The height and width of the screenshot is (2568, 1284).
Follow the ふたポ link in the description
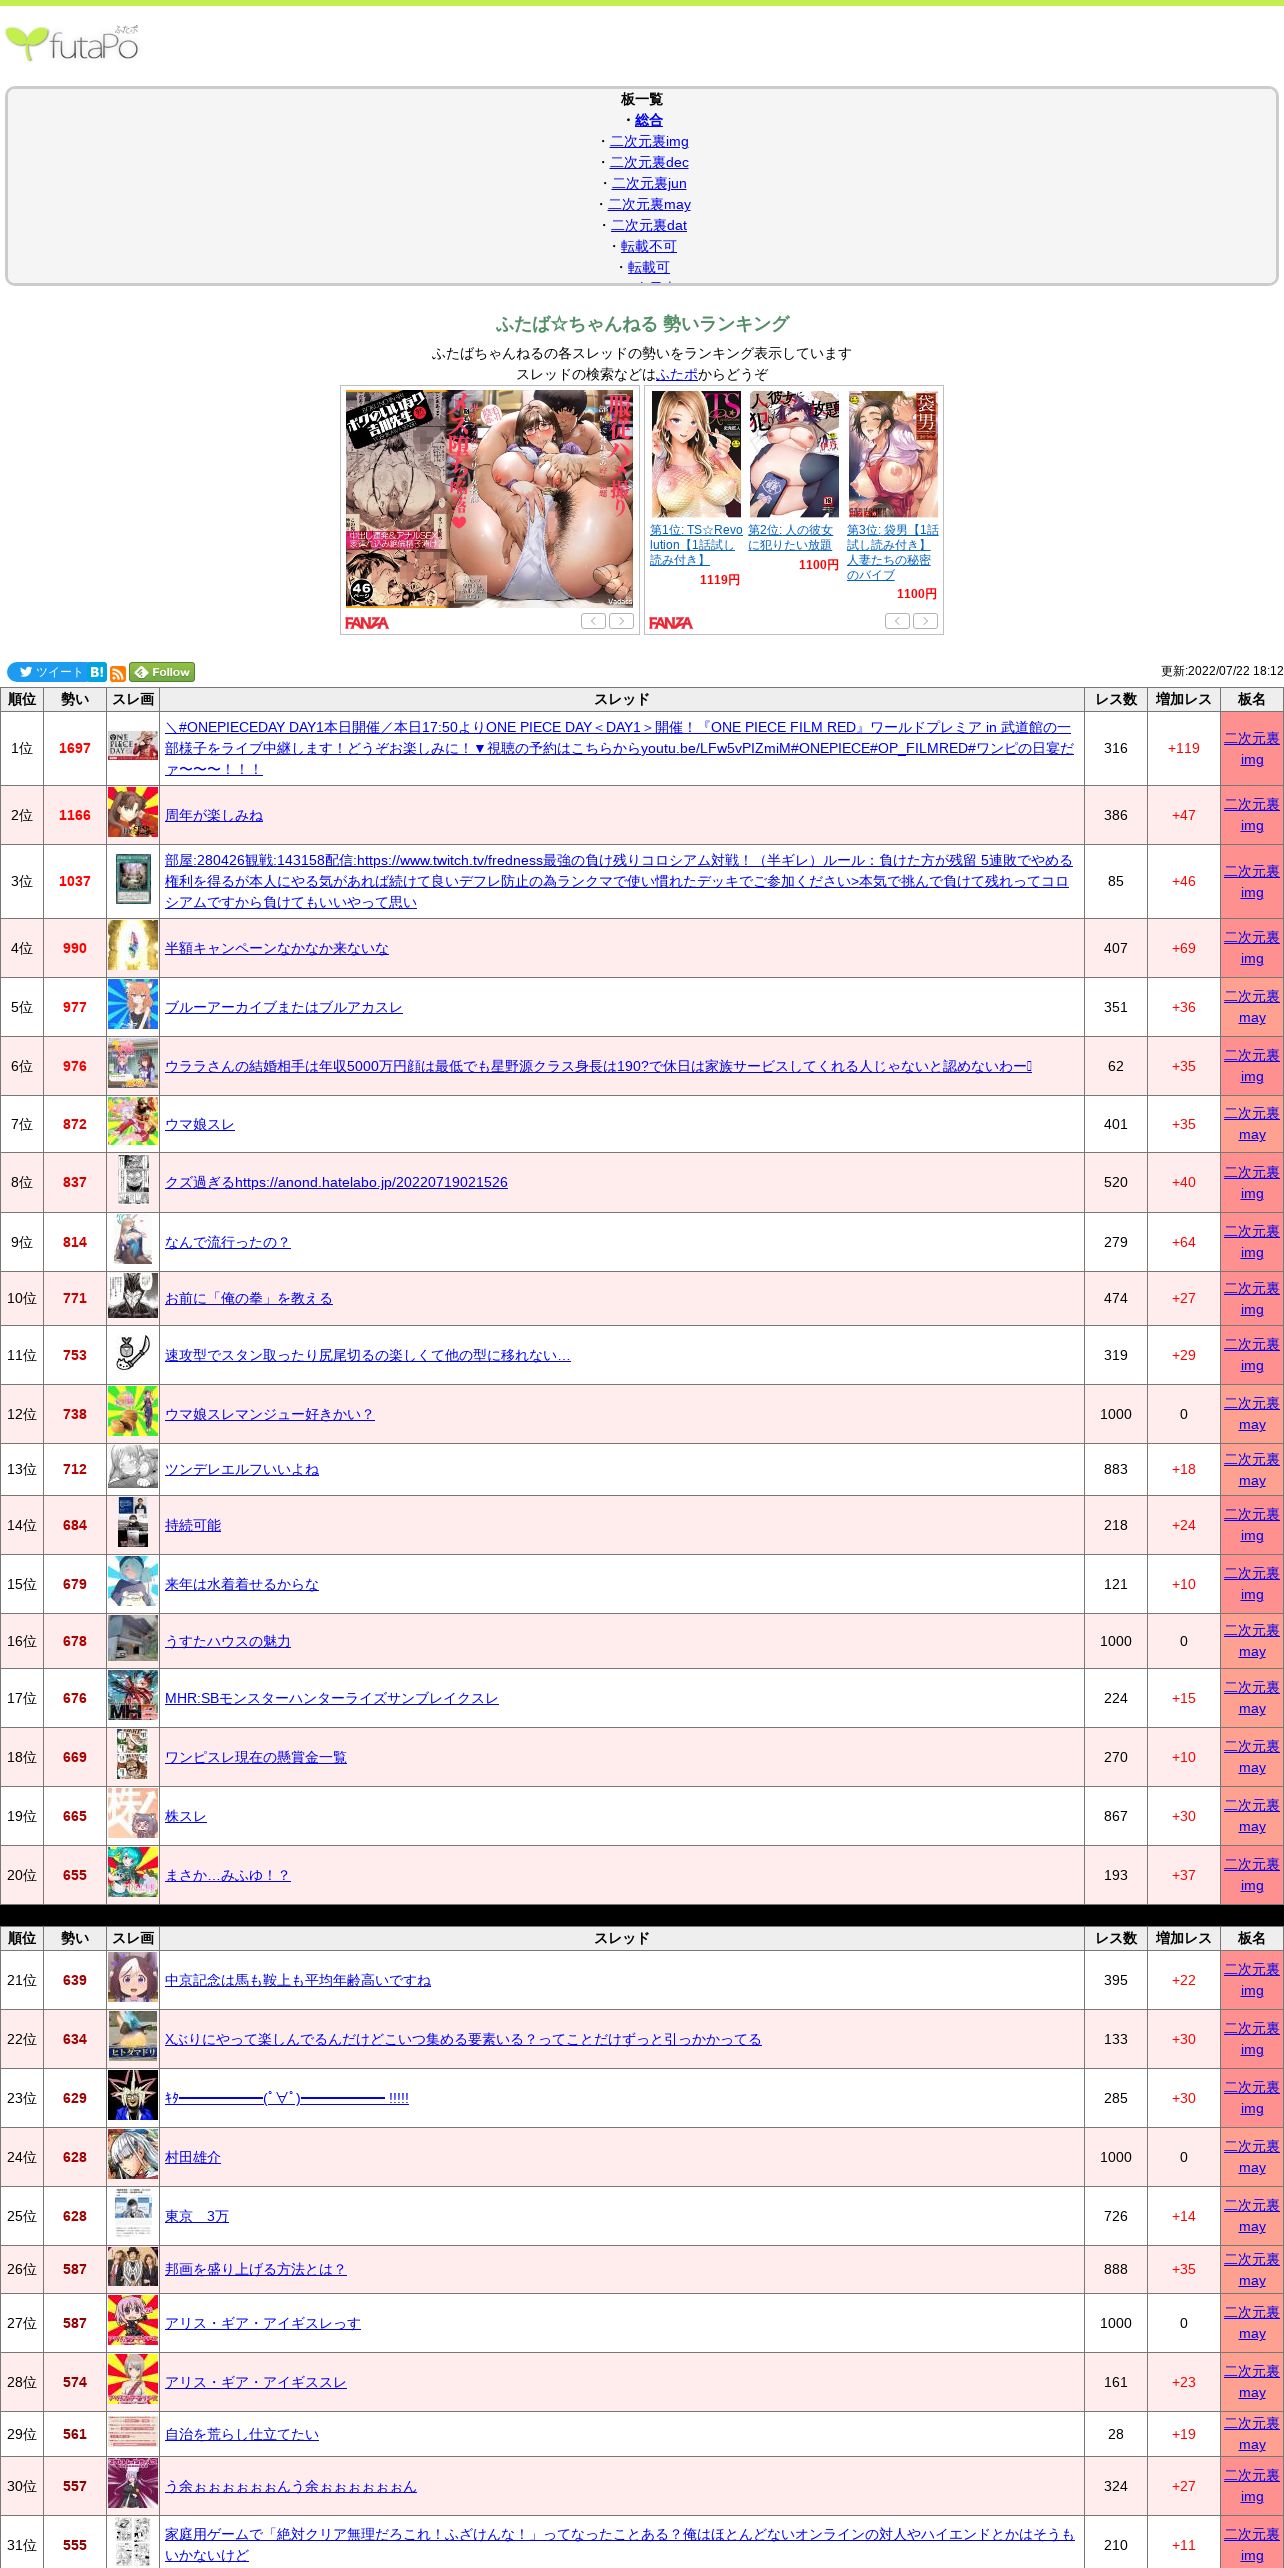point(677,374)
